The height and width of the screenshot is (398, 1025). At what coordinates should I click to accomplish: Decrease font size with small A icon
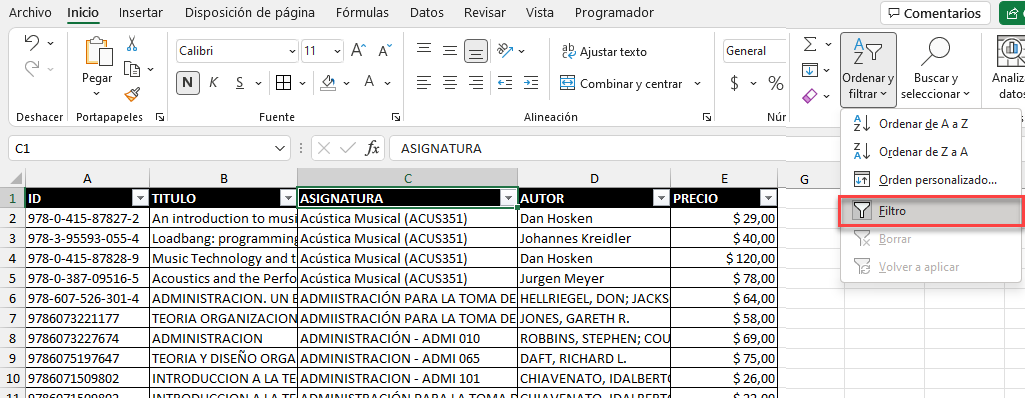click(384, 50)
